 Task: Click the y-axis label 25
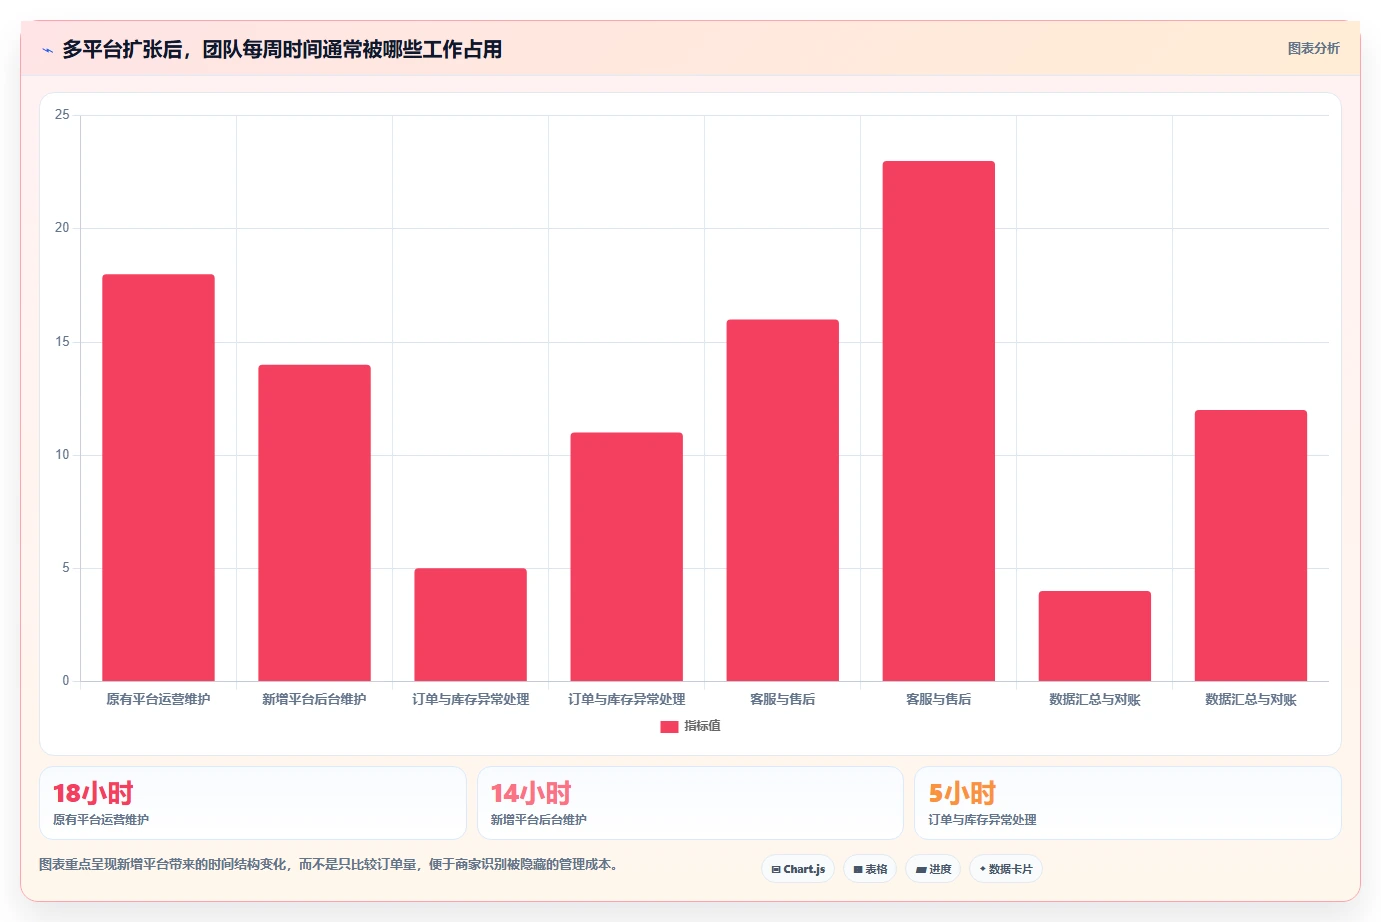[62, 115]
